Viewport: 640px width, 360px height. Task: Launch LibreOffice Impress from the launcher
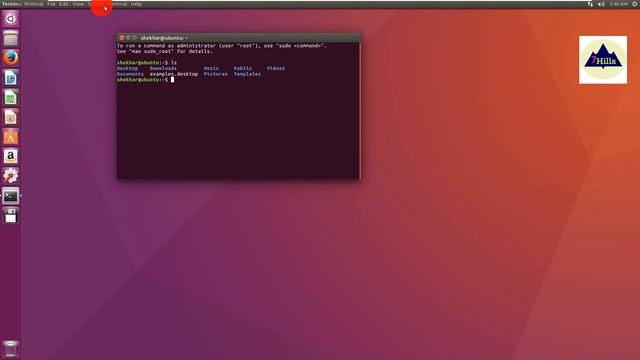pos(11,117)
